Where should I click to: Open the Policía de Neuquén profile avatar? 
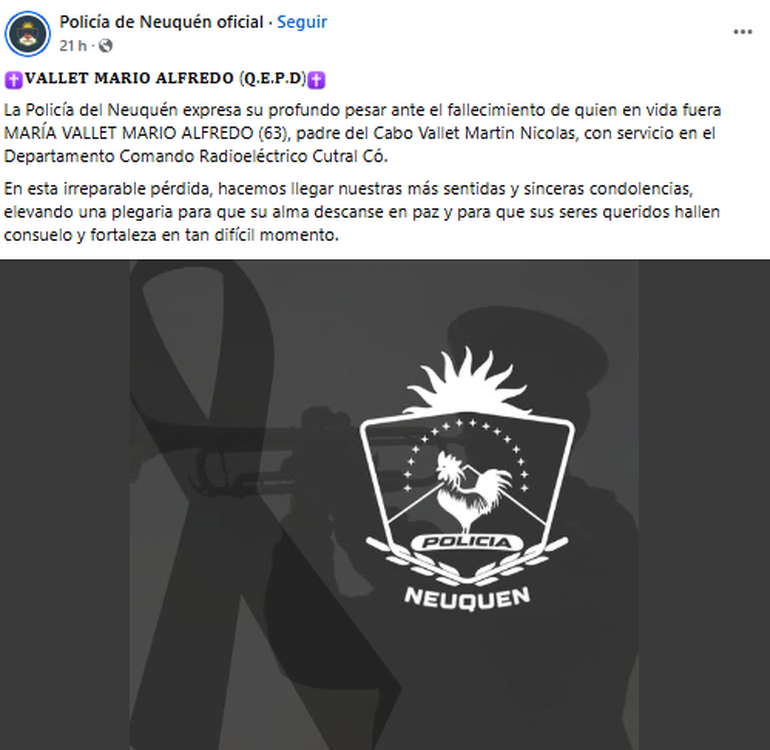(x=28, y=34)
